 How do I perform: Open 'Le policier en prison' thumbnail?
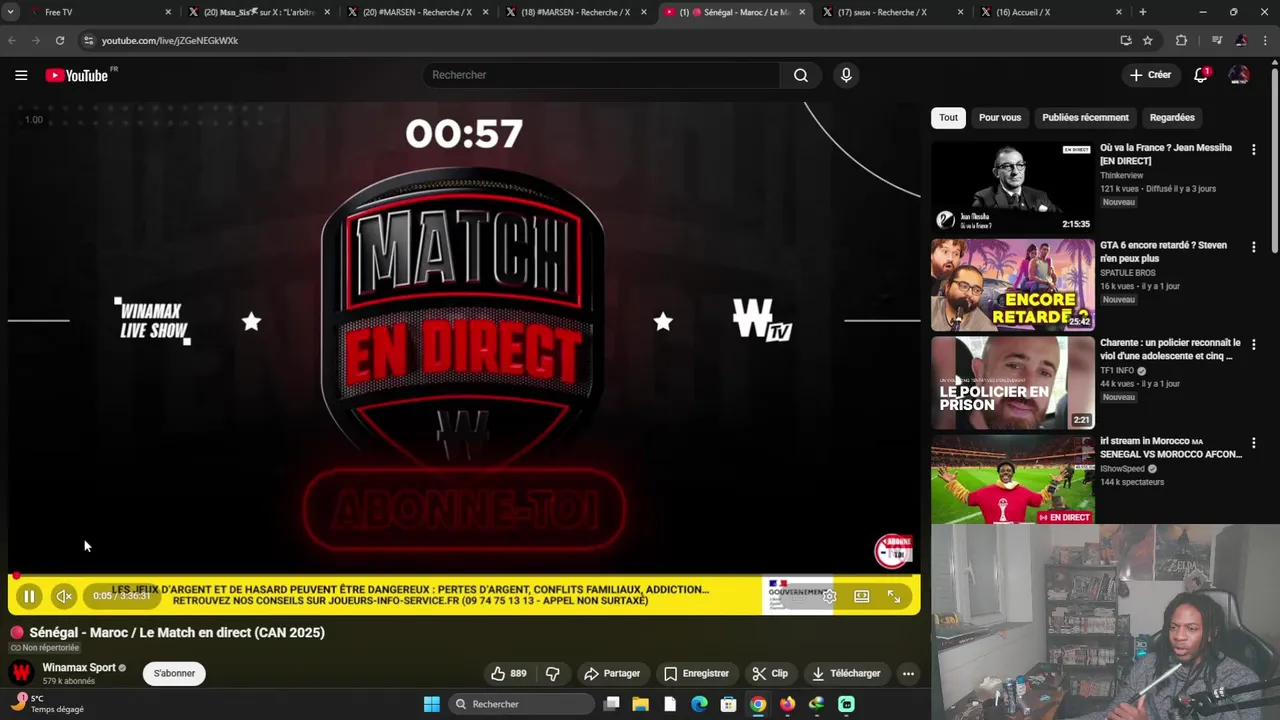tap(1012, 382)
